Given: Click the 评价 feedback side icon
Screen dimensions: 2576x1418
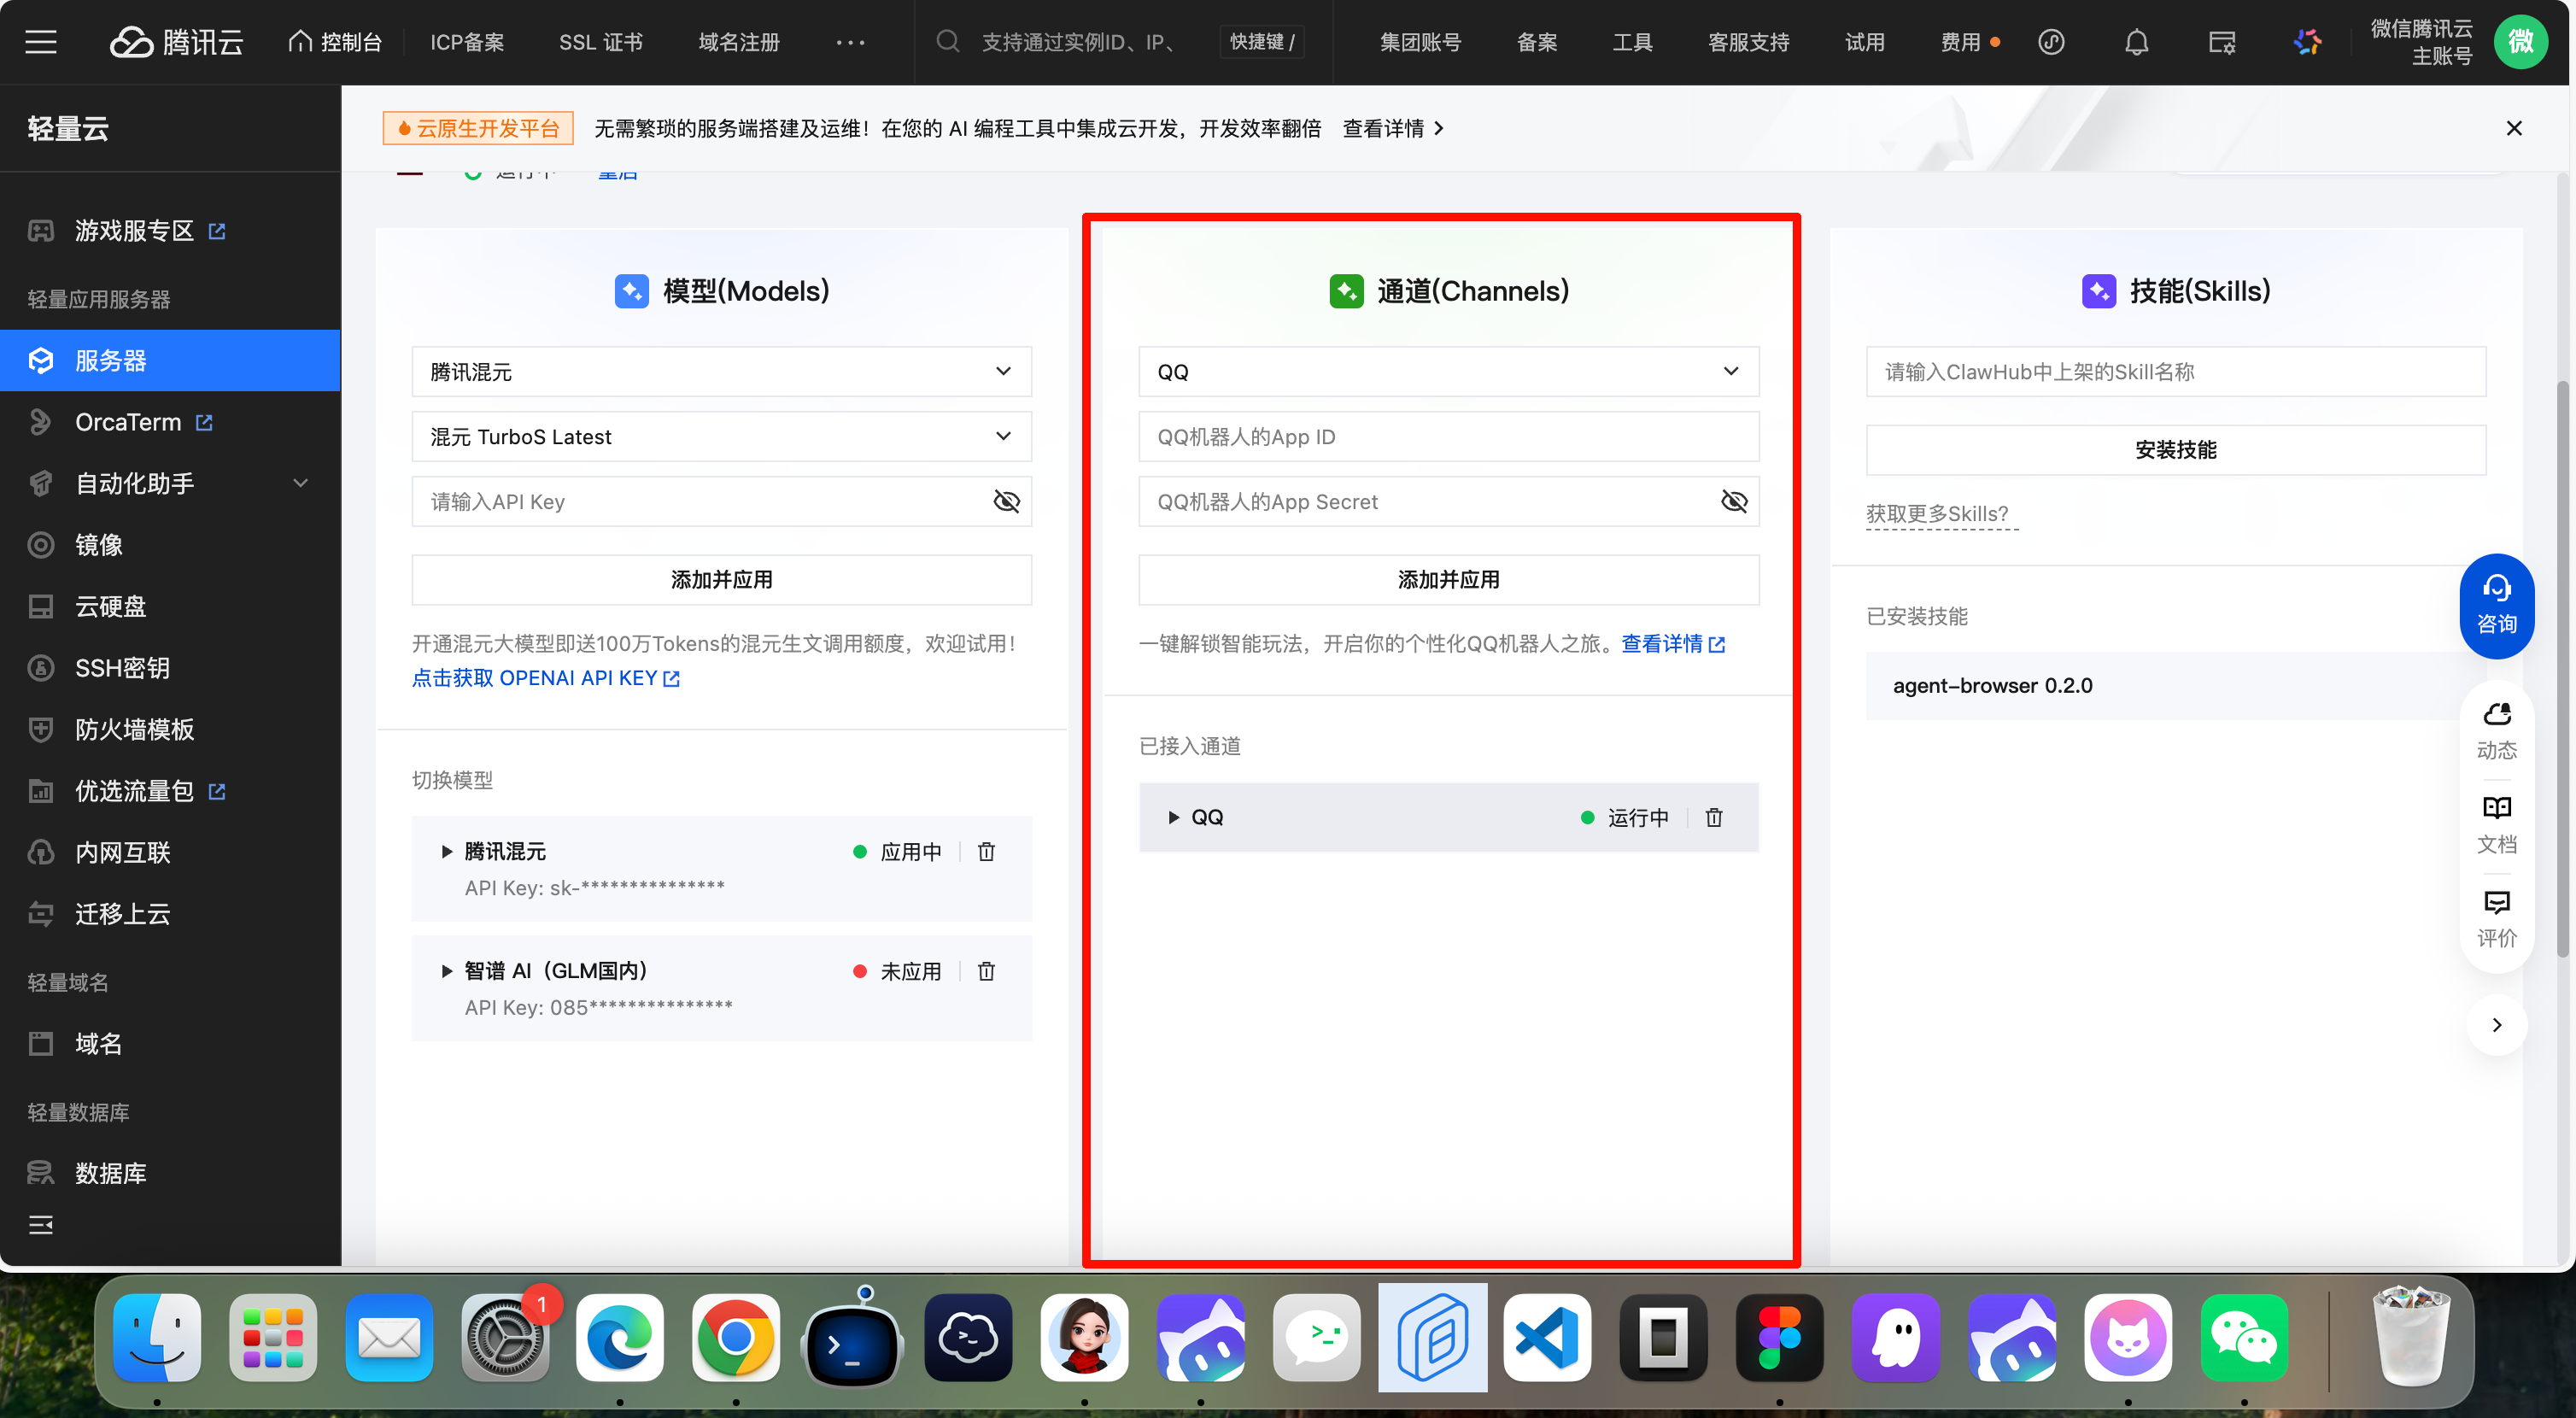Looking at the screenshot, I should pos(2496,917).
